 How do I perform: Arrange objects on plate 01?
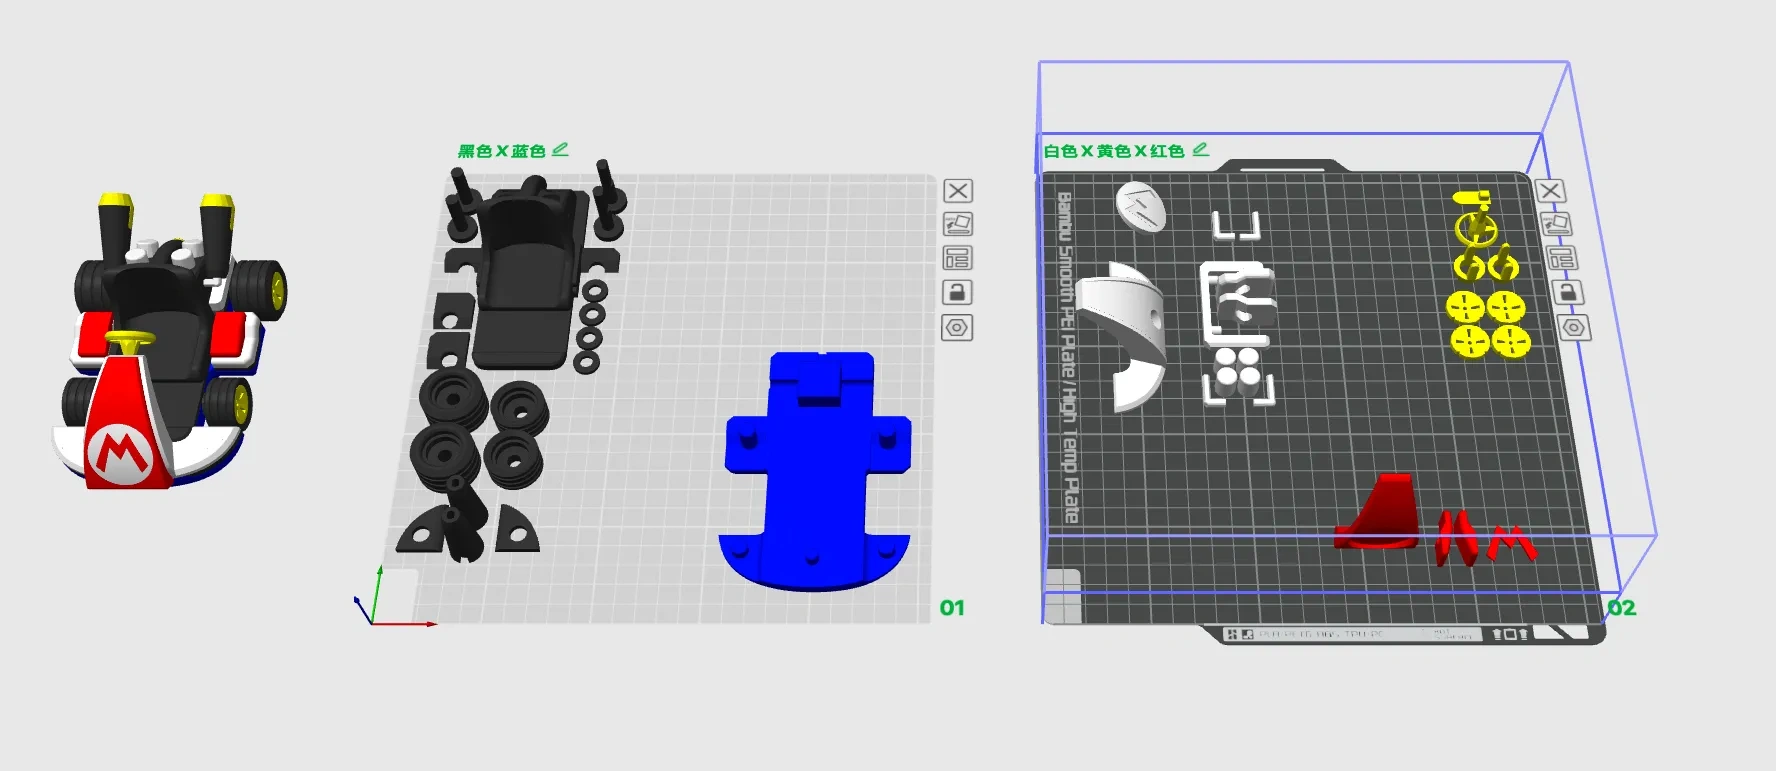(x=958, y=258)
